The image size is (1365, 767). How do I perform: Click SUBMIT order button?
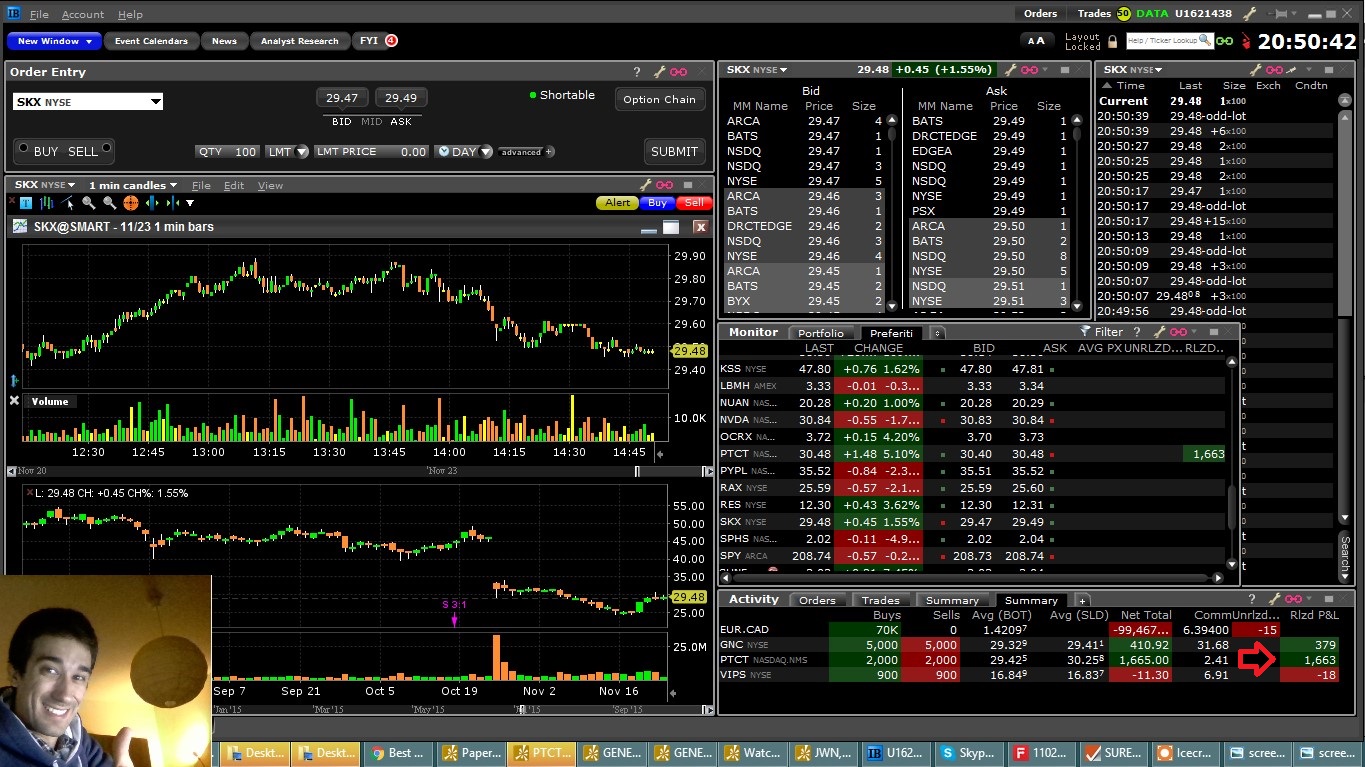click(674, 151)
